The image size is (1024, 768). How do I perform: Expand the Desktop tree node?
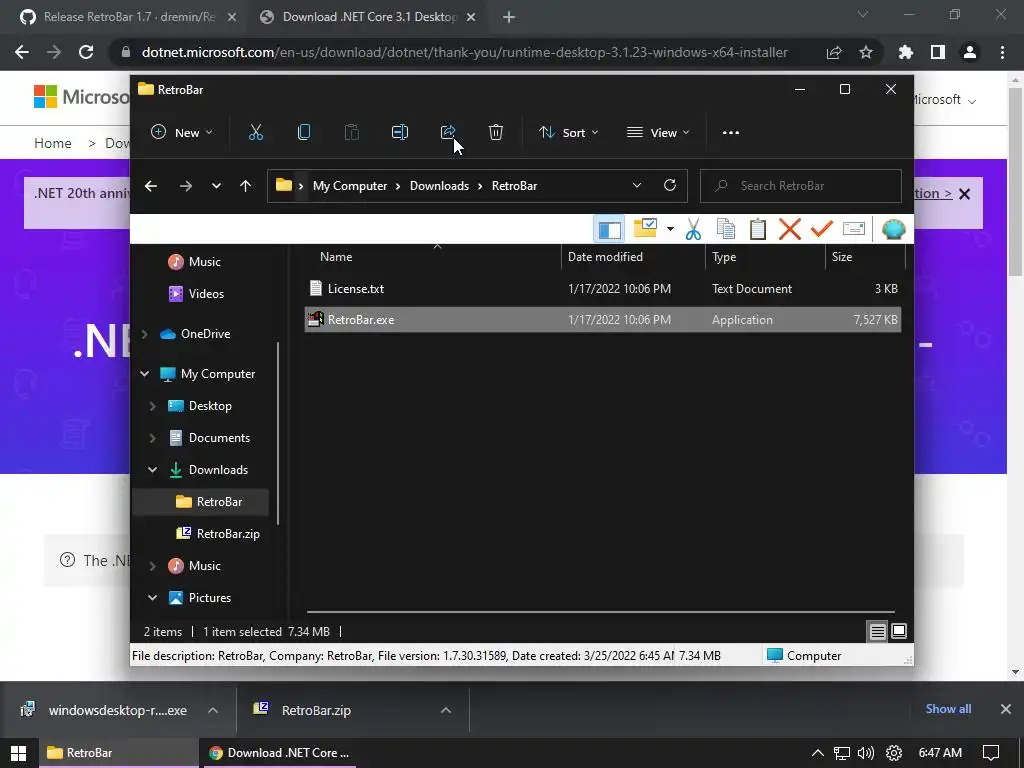(152, 406)
